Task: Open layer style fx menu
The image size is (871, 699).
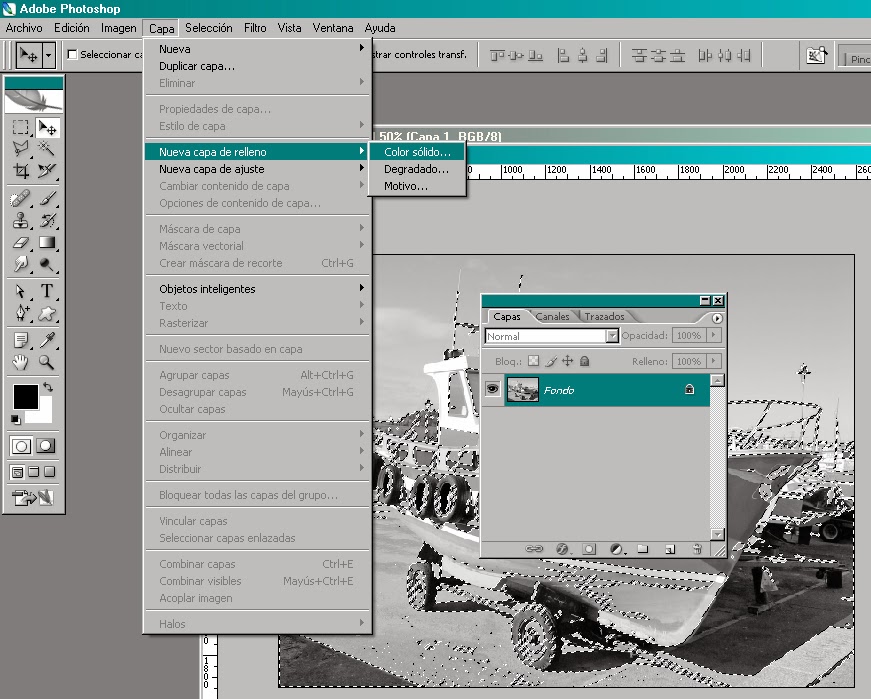Action: coord(562,549)
